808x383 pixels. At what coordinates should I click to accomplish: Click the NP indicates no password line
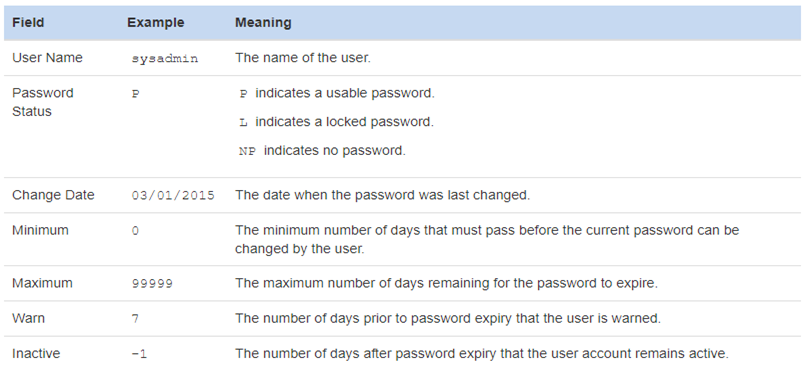(322, 151)
